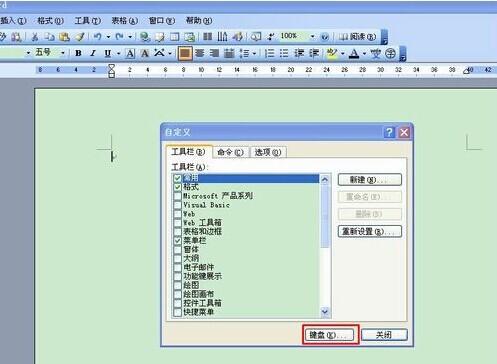Open the 窗口(W) menu
Viewport: 497px width, 364px height.
pyautogui.click(x=161, y=21)
